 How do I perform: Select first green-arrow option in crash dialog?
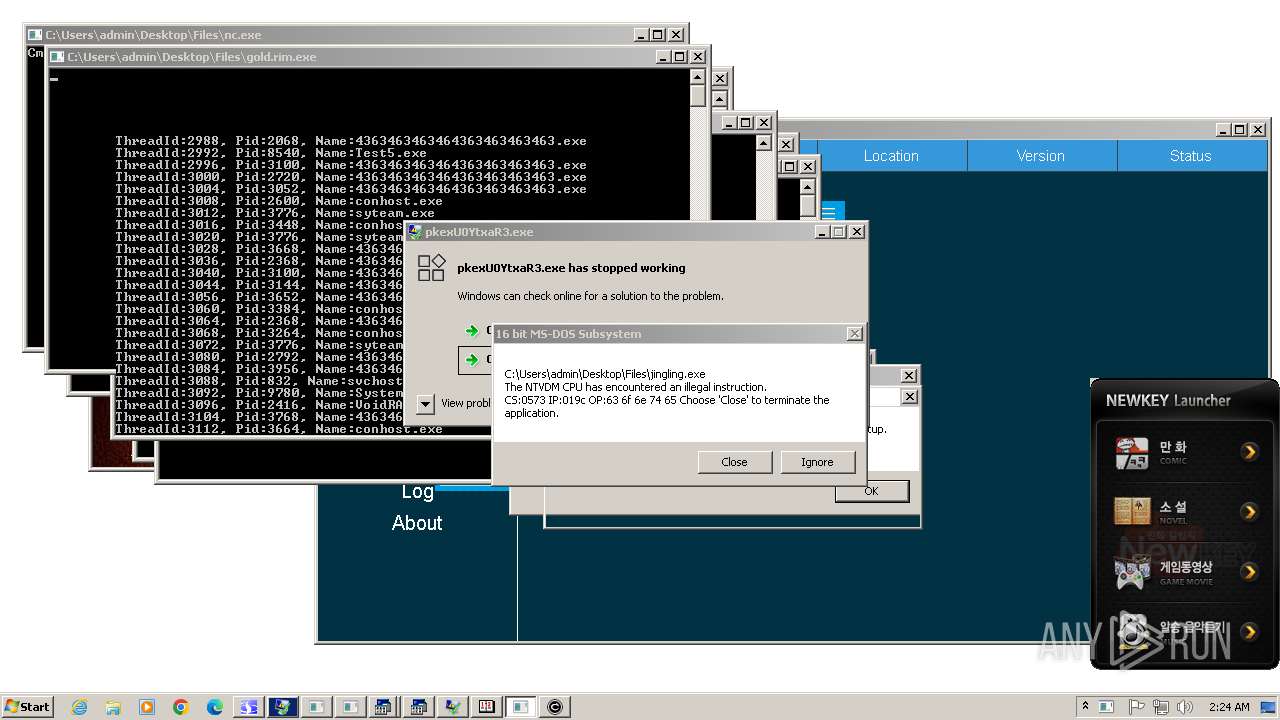coord(472,331)
